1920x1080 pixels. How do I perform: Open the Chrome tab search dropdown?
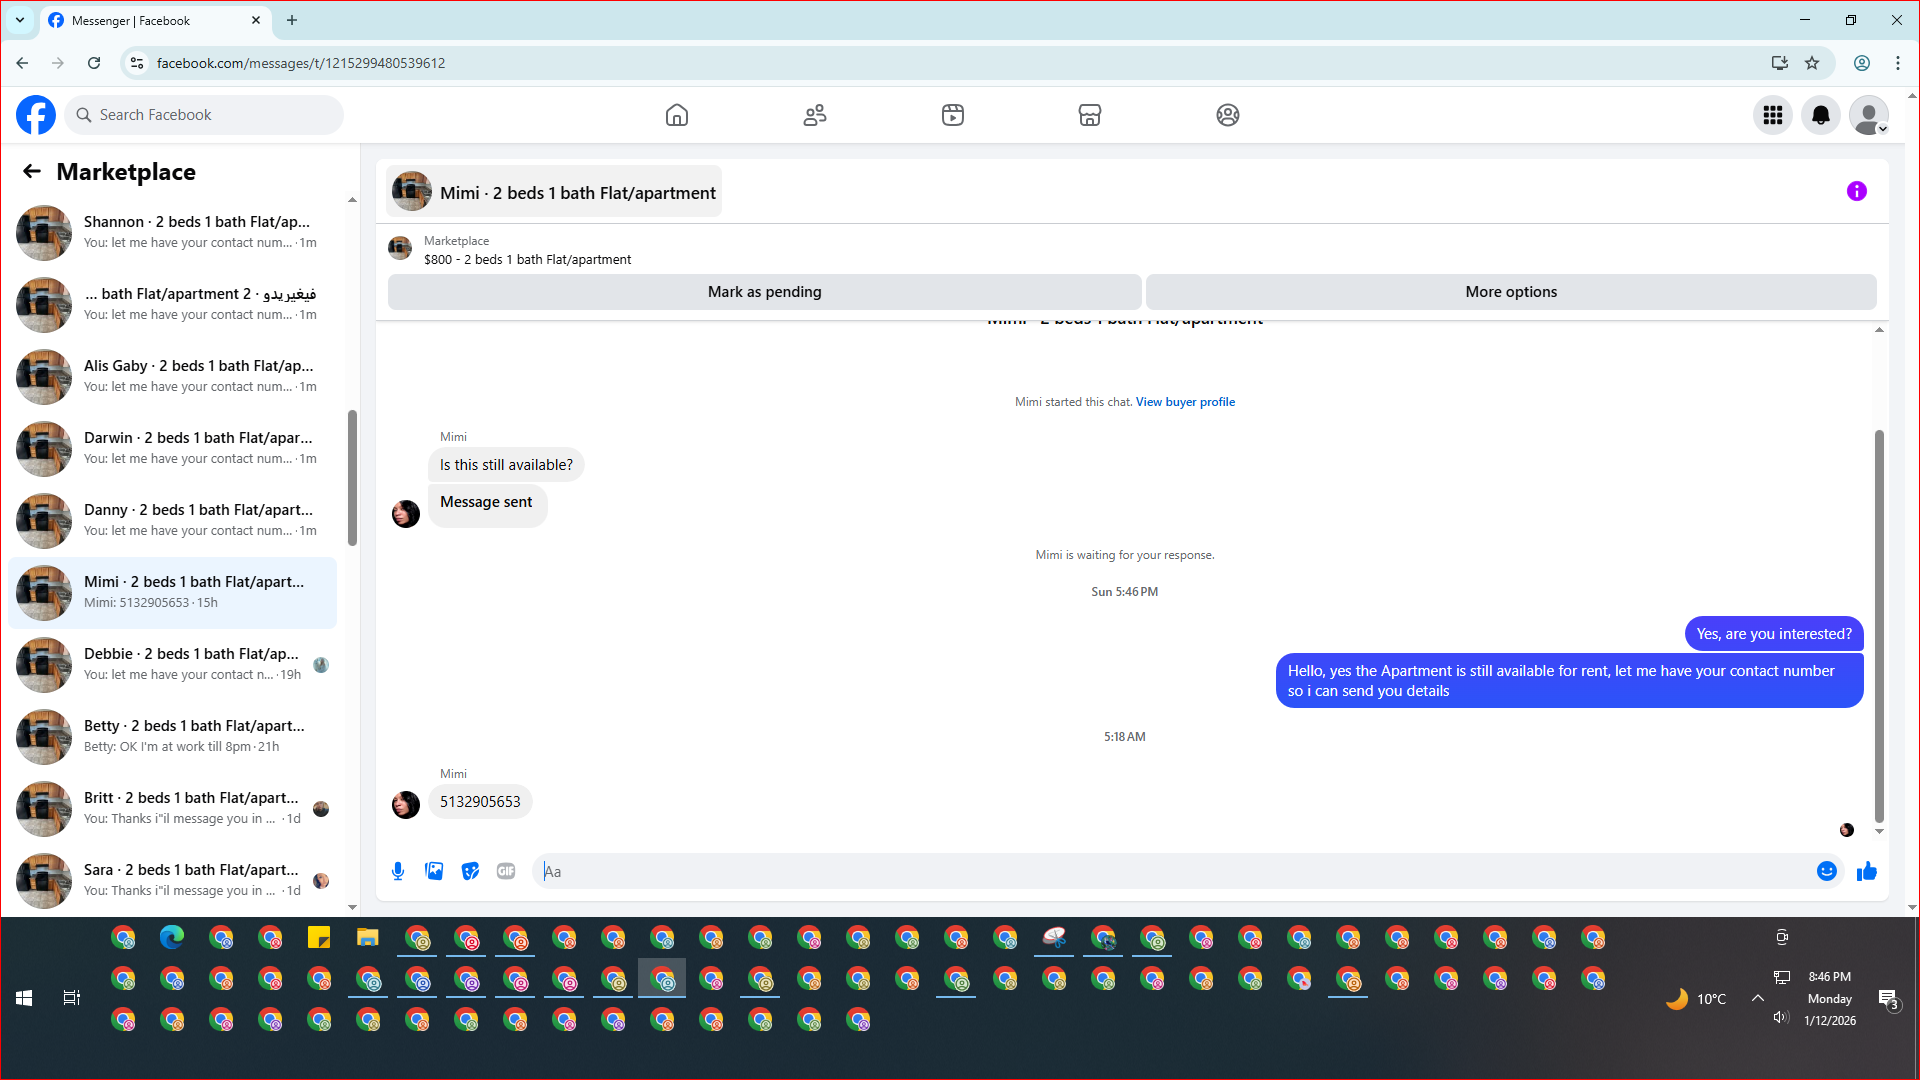(19, 20)
